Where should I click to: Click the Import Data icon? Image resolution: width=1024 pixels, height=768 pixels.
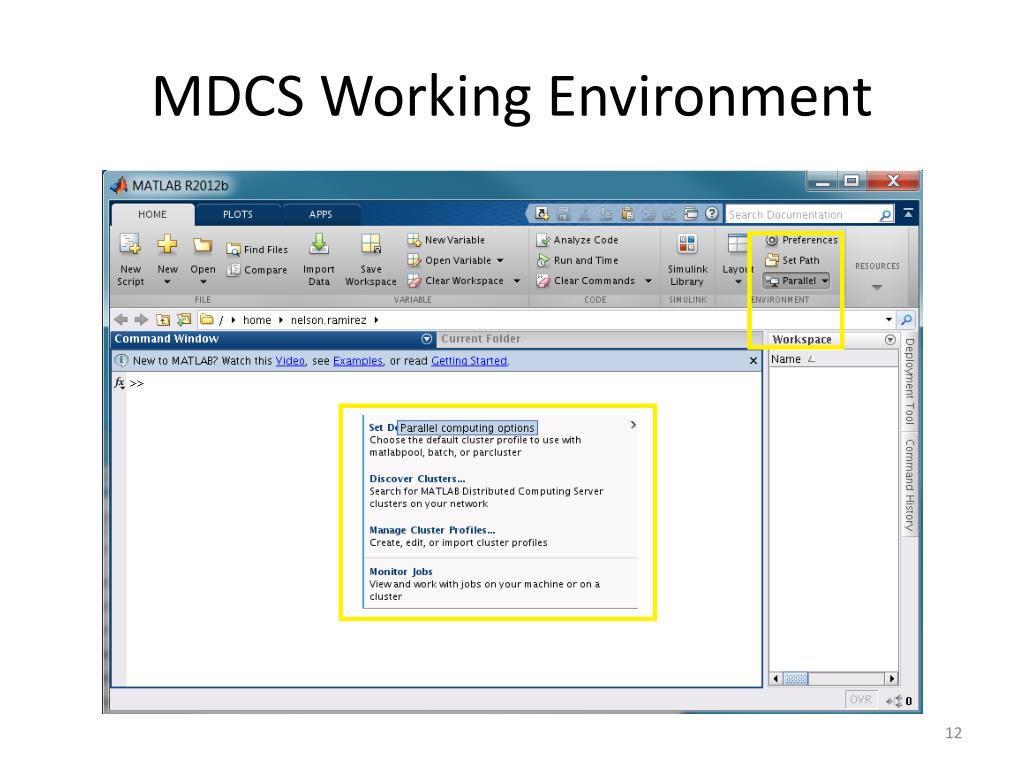[319, 244]
